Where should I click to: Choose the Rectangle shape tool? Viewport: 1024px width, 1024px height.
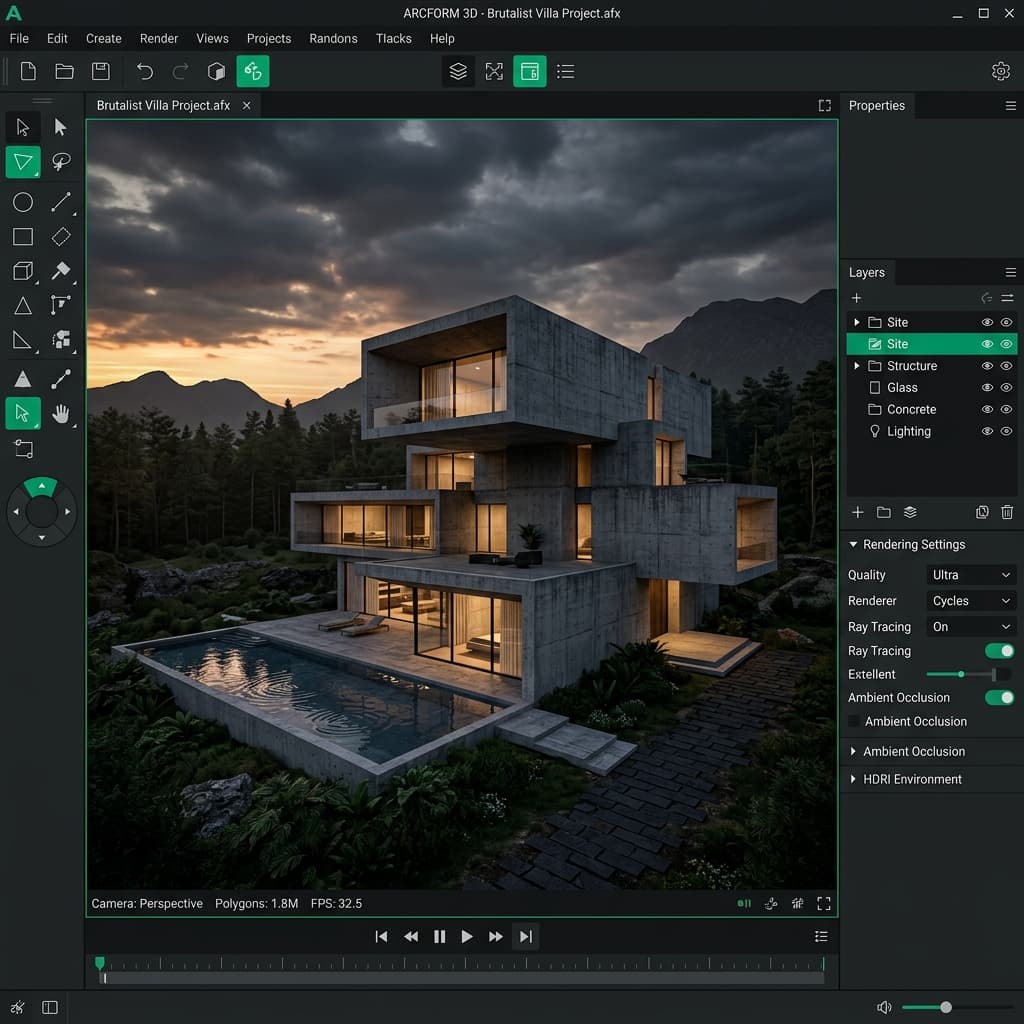[x=22, y=237]
